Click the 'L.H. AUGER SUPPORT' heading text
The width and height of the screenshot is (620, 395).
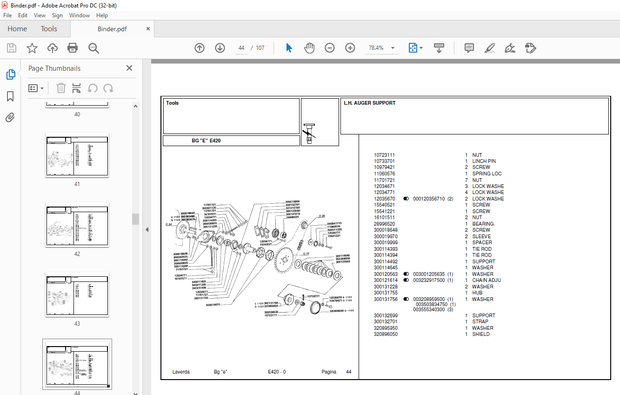[x=369, y=103]
